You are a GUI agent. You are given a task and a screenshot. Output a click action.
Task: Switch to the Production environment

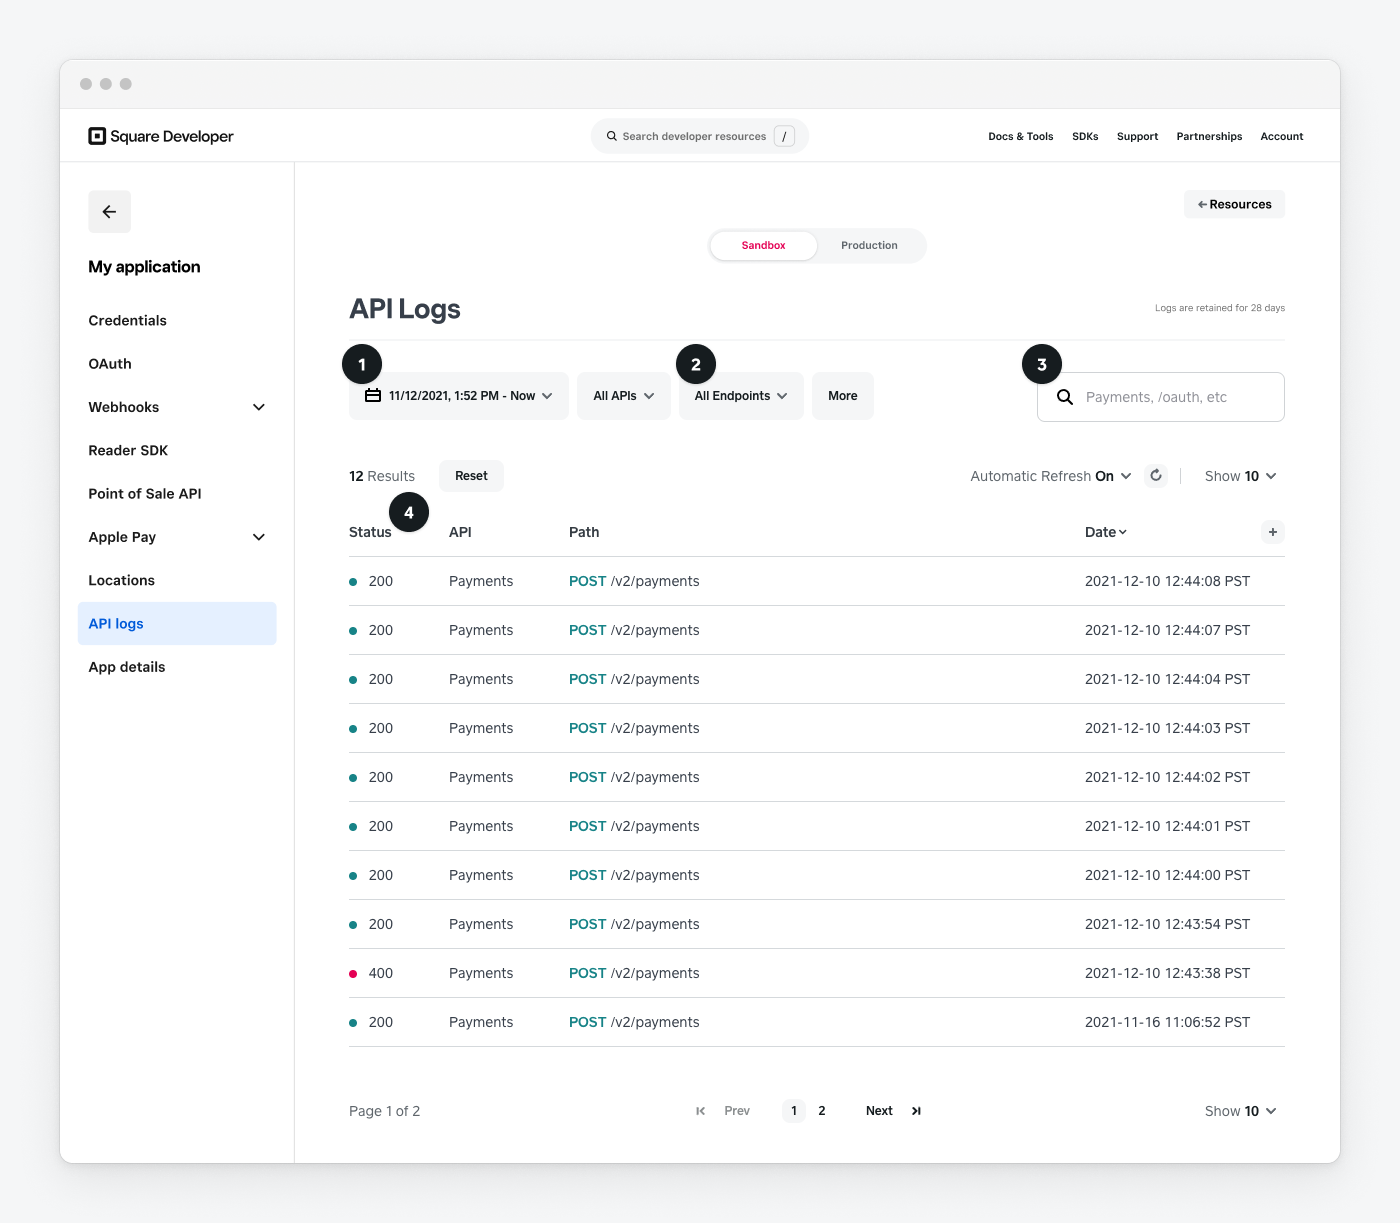[869, 246]
